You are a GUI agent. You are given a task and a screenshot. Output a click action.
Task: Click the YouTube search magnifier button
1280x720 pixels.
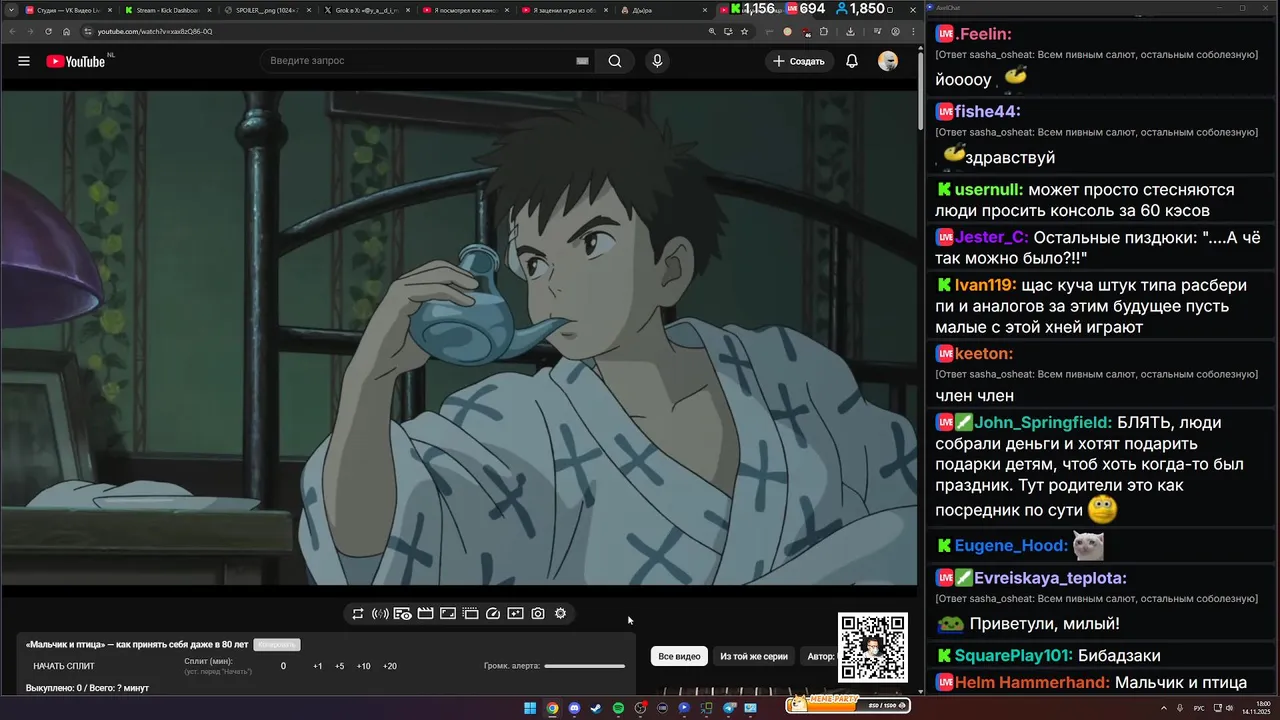[615, 61]
